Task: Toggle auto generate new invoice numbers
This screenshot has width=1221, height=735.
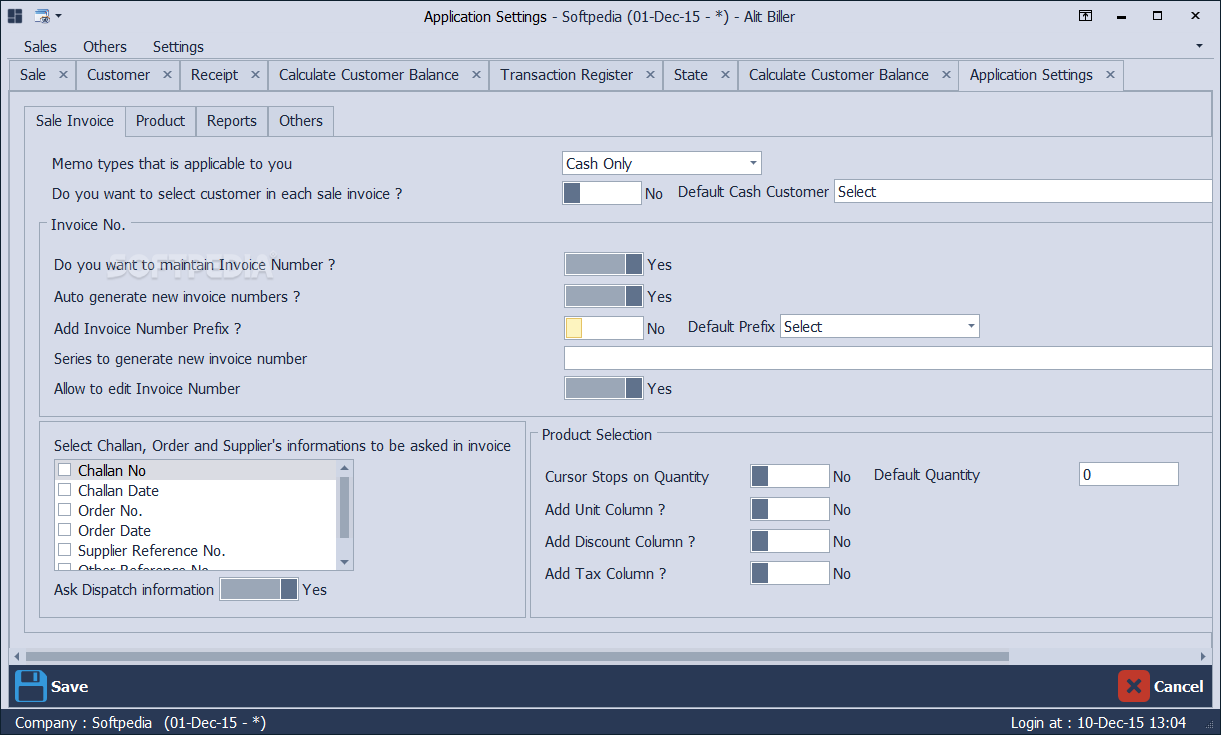Action: [x=604, y=296]
